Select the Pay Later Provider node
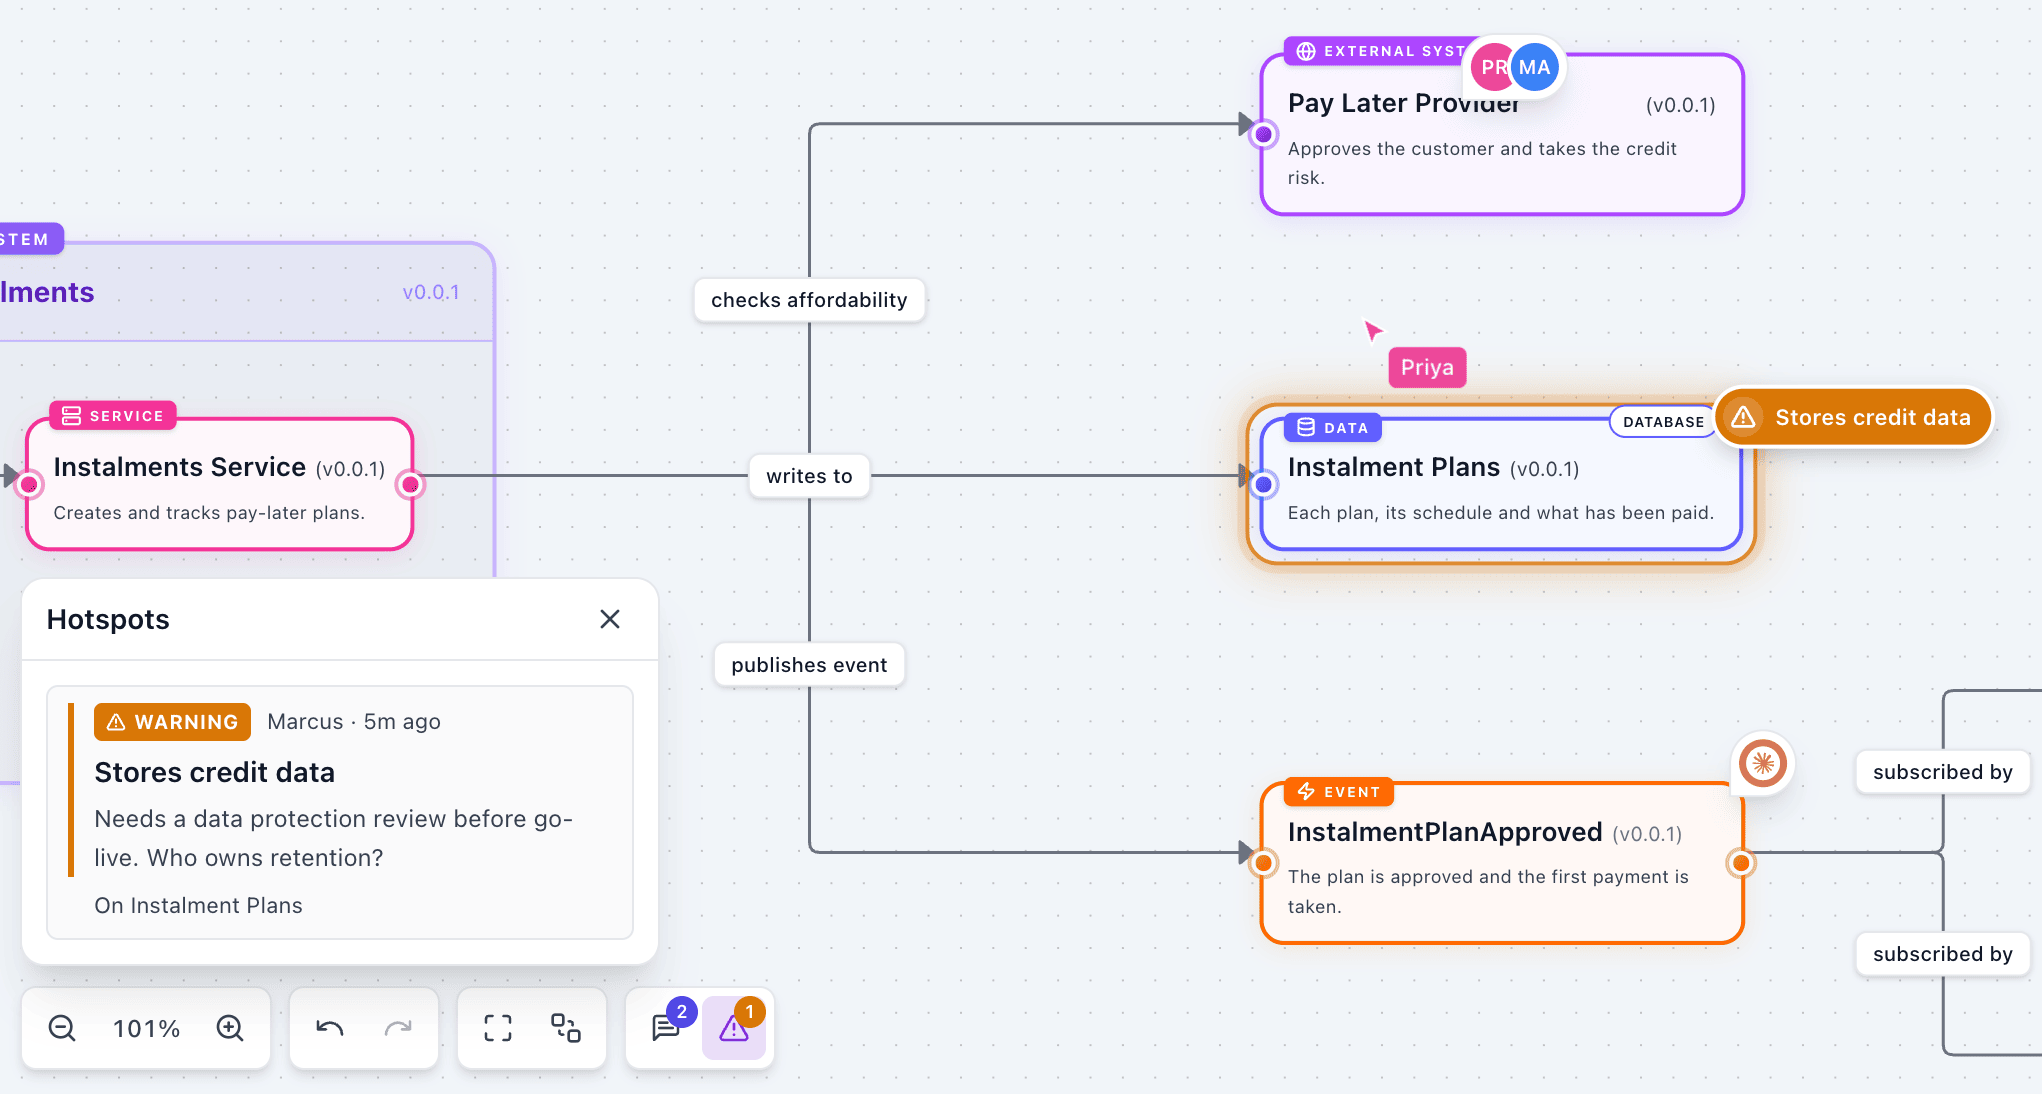 click(x=1502, y=134)
